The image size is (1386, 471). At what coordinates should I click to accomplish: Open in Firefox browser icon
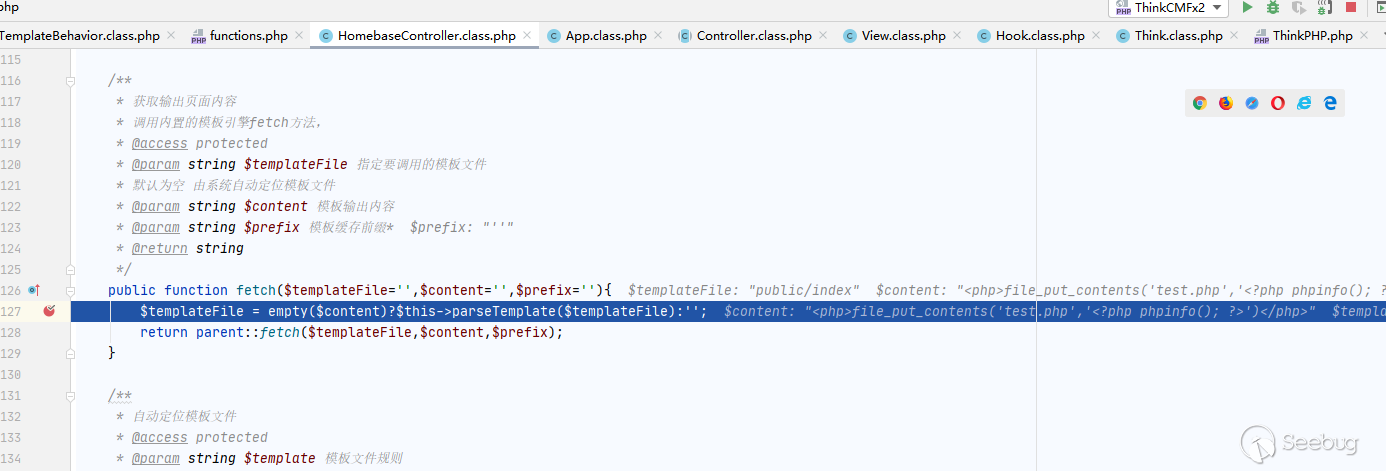[x=1226, y=103]
